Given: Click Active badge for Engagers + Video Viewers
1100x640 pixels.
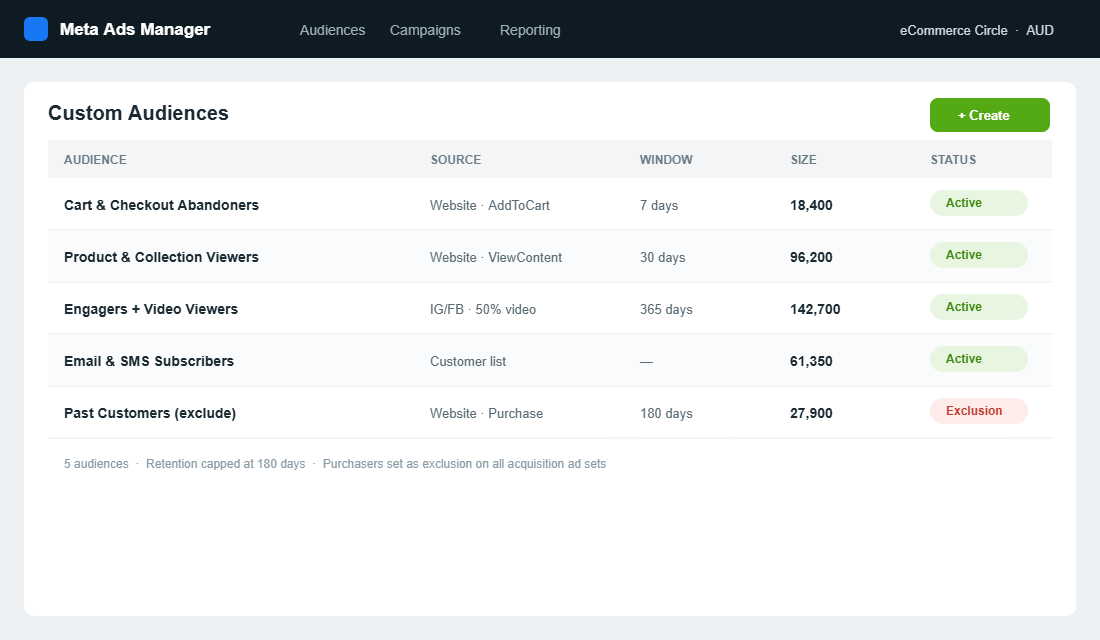Looking at the screenshot, I should pos(979,307).
